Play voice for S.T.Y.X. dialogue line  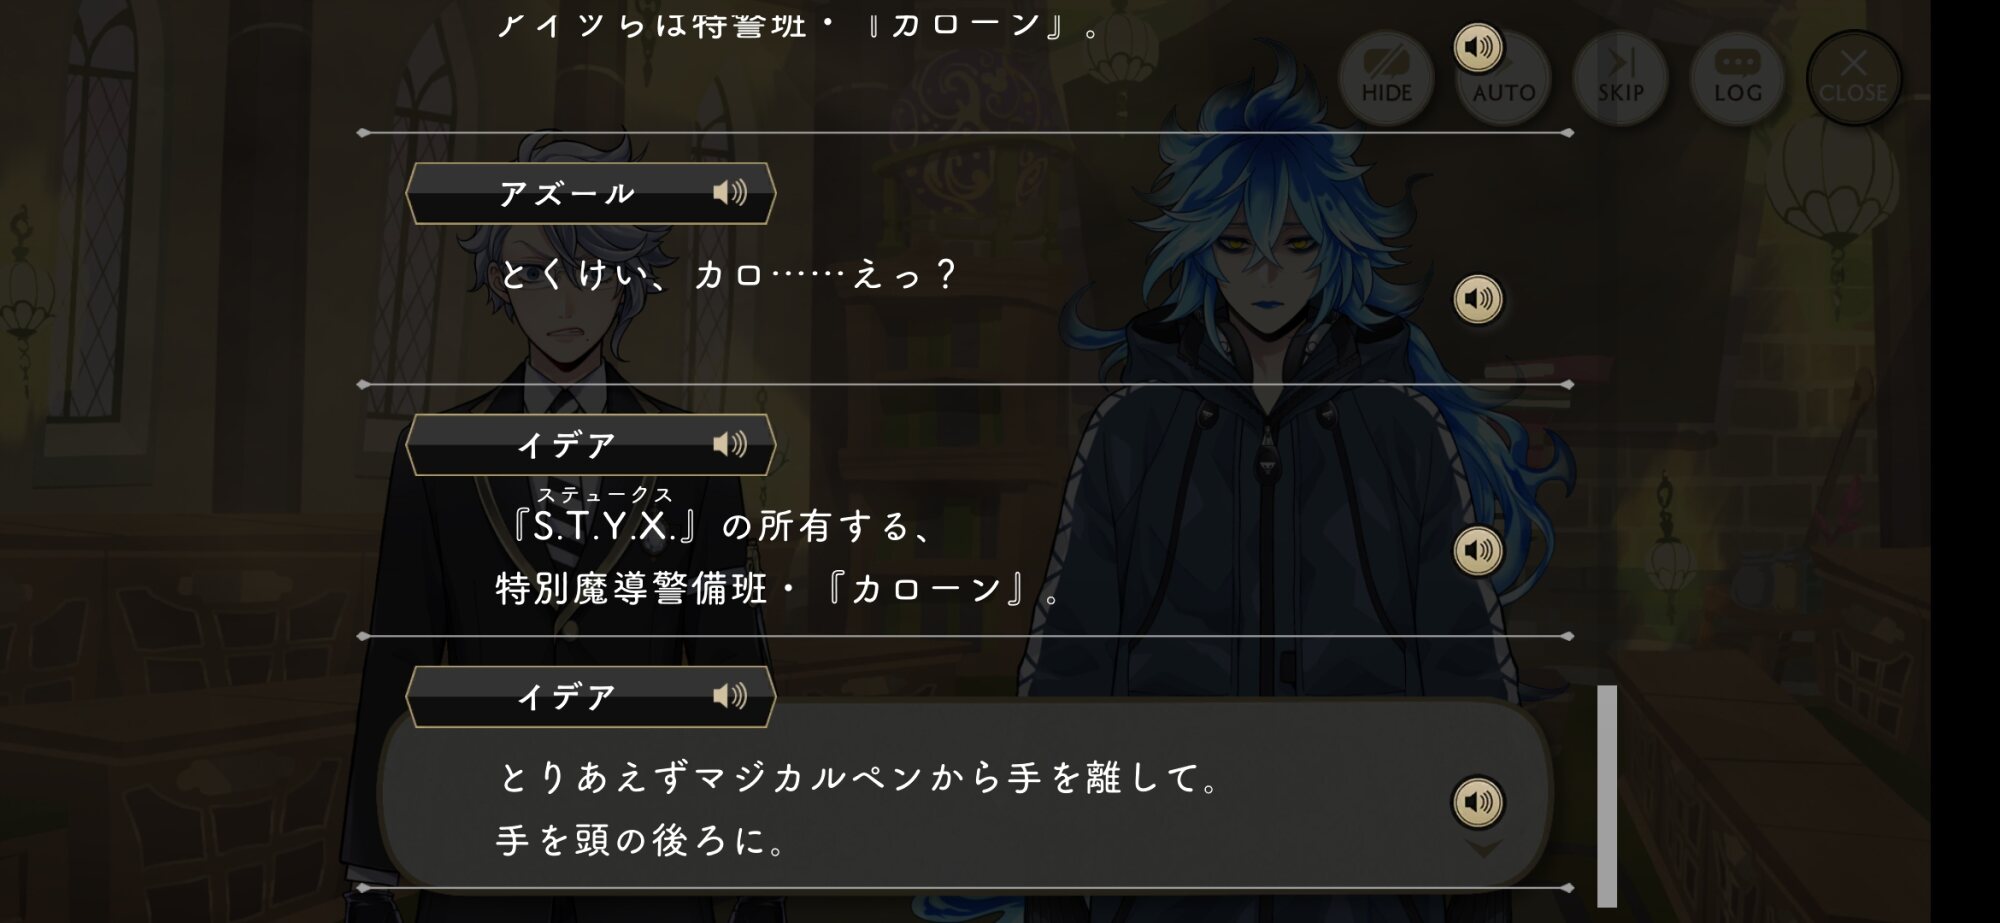click(1478, 551)
